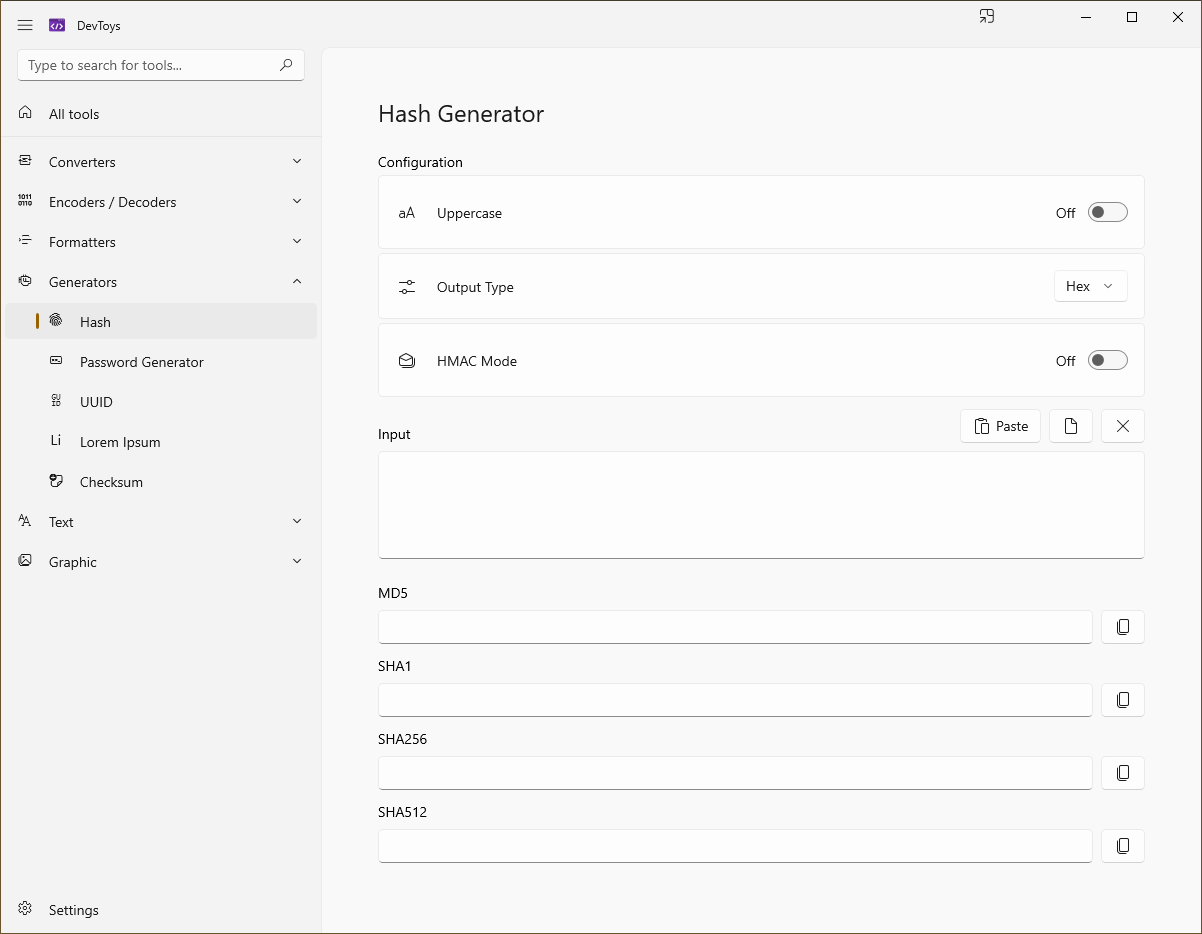Screen dimensions: 1202x934
Task: Click the Paste button
Action: pyautogui.click(x=1001, y=426)
